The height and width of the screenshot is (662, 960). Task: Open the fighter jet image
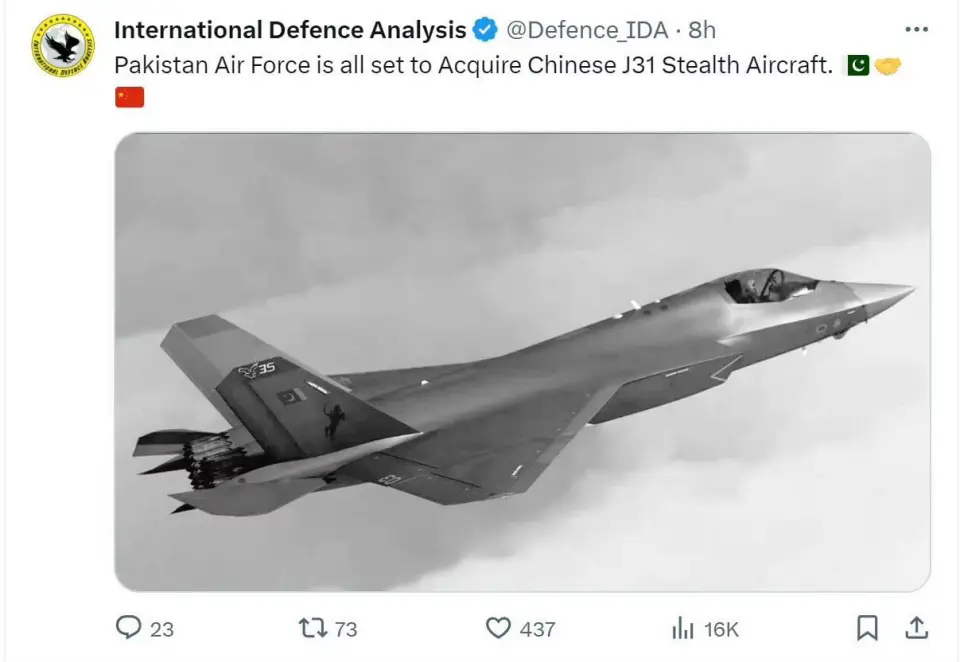522,362
